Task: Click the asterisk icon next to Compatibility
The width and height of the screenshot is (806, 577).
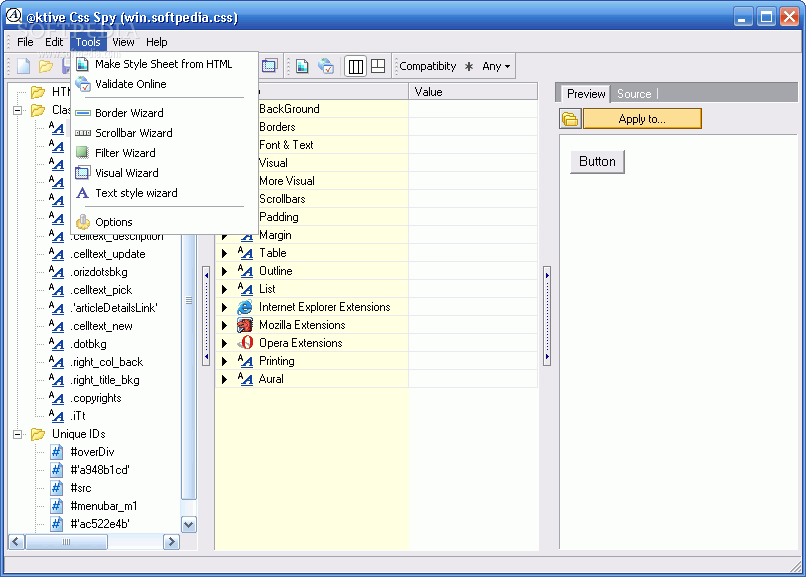Action: [469, 66]
